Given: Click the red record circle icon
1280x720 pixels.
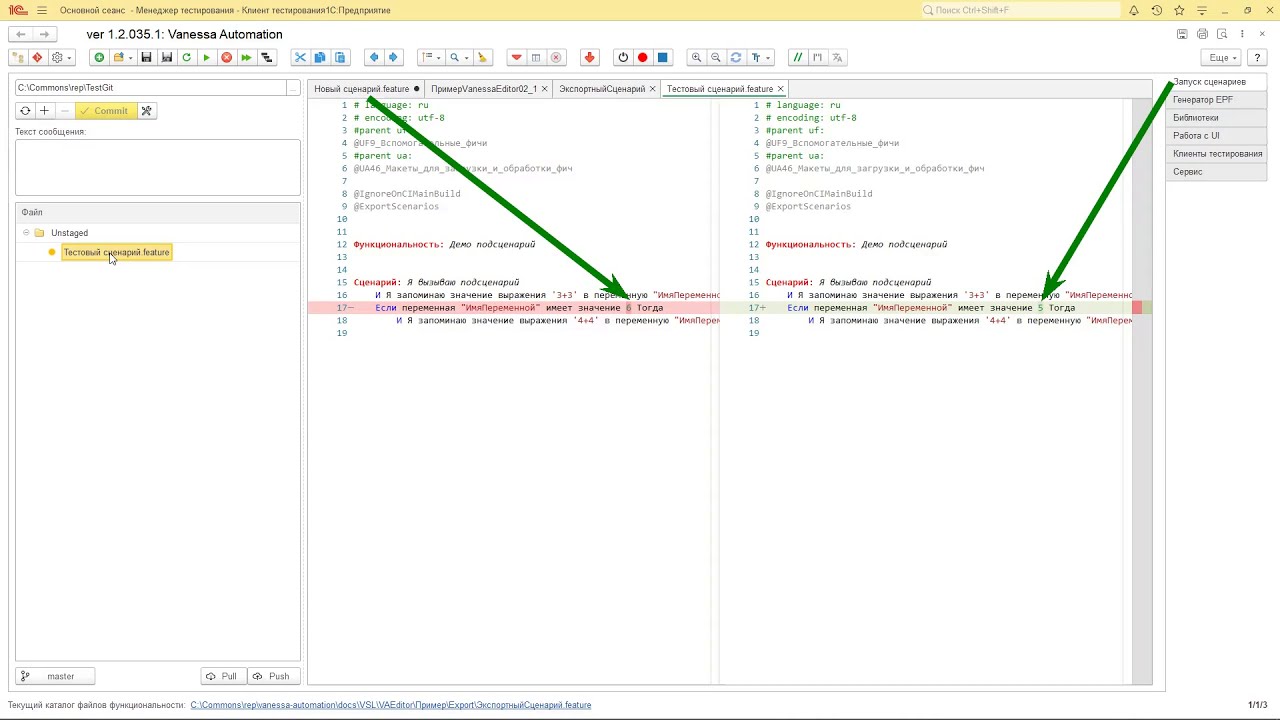Looking at the screenshot, I should click(x=642, y=58).
